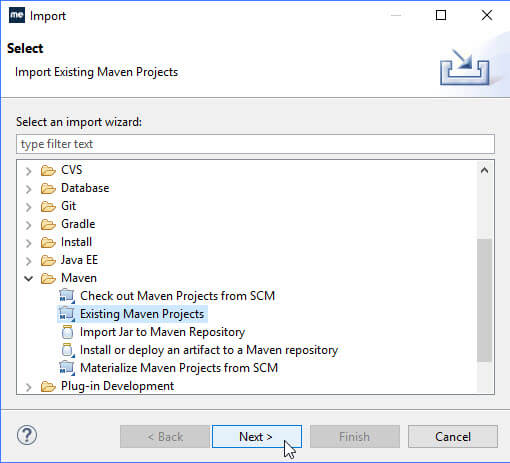Click the wizard list vertical scrollbar thumb
This screenshot has width=510, height=463.
(485, 300)
